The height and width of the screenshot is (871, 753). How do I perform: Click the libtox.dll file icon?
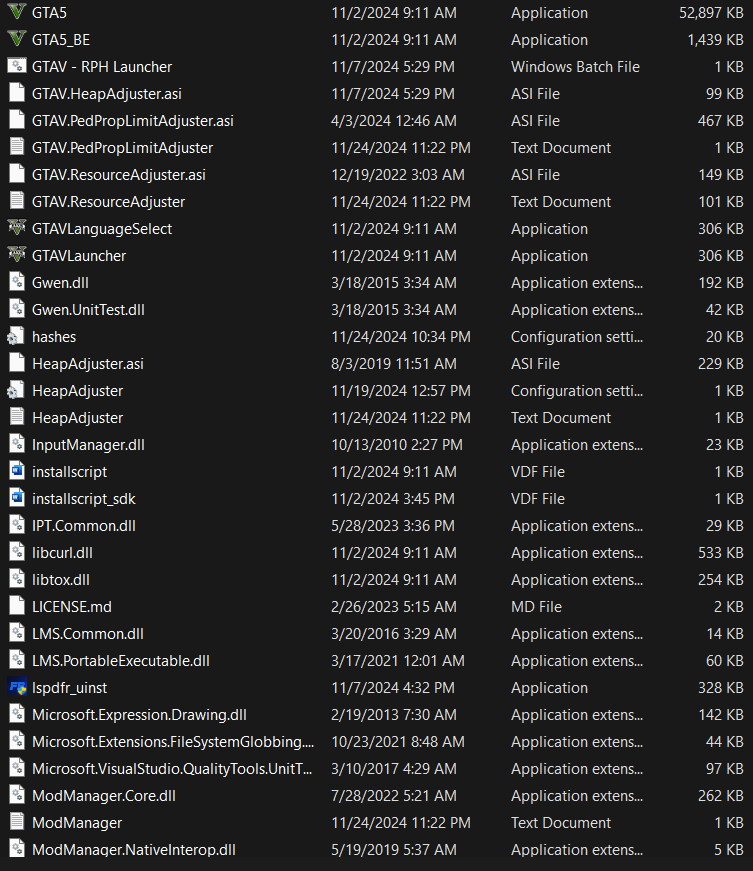(x=17, y=579)
